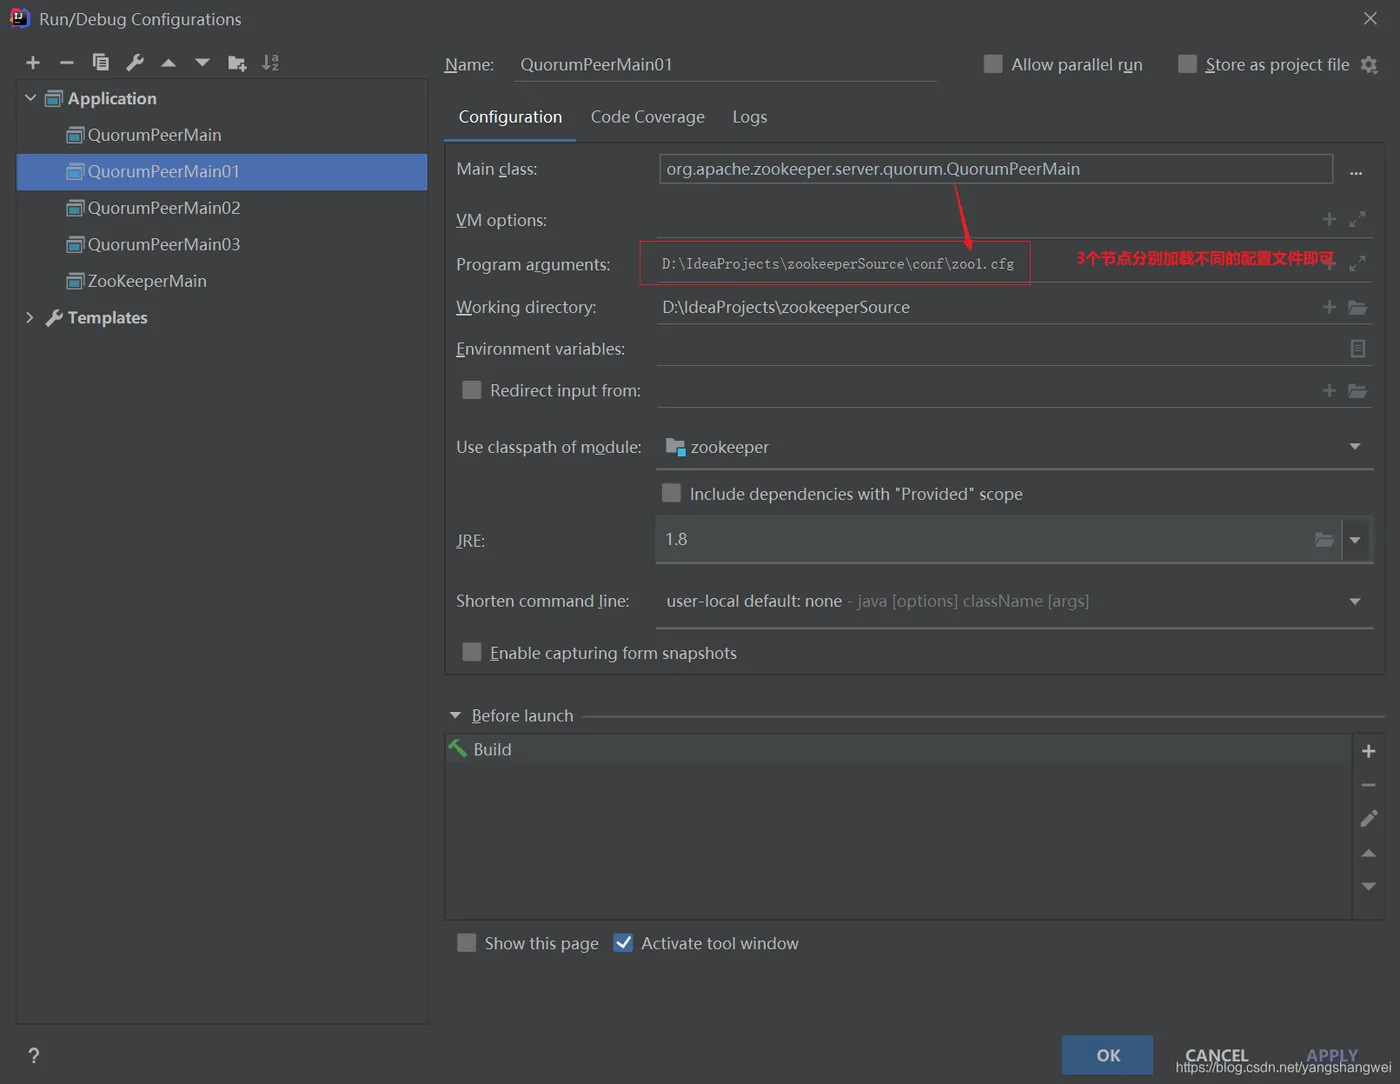This screenshot has width=1400, height=1084.
Task: Click the VM options input field
Action: (988, 220)
